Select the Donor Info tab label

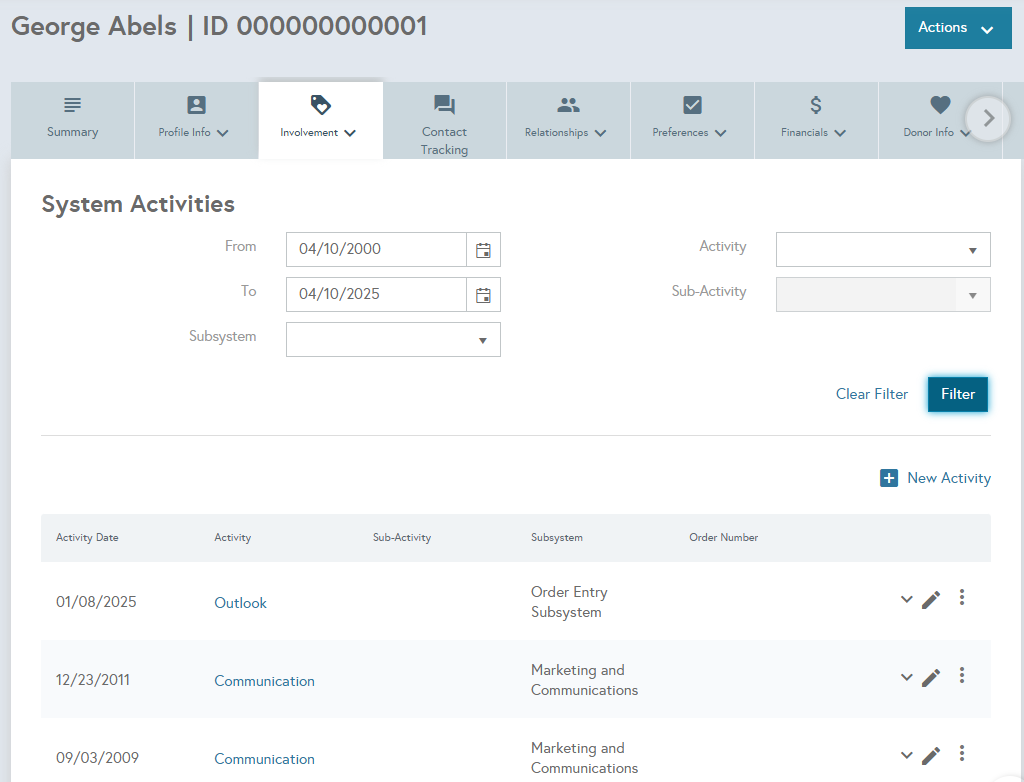click(x=928, y=133)
